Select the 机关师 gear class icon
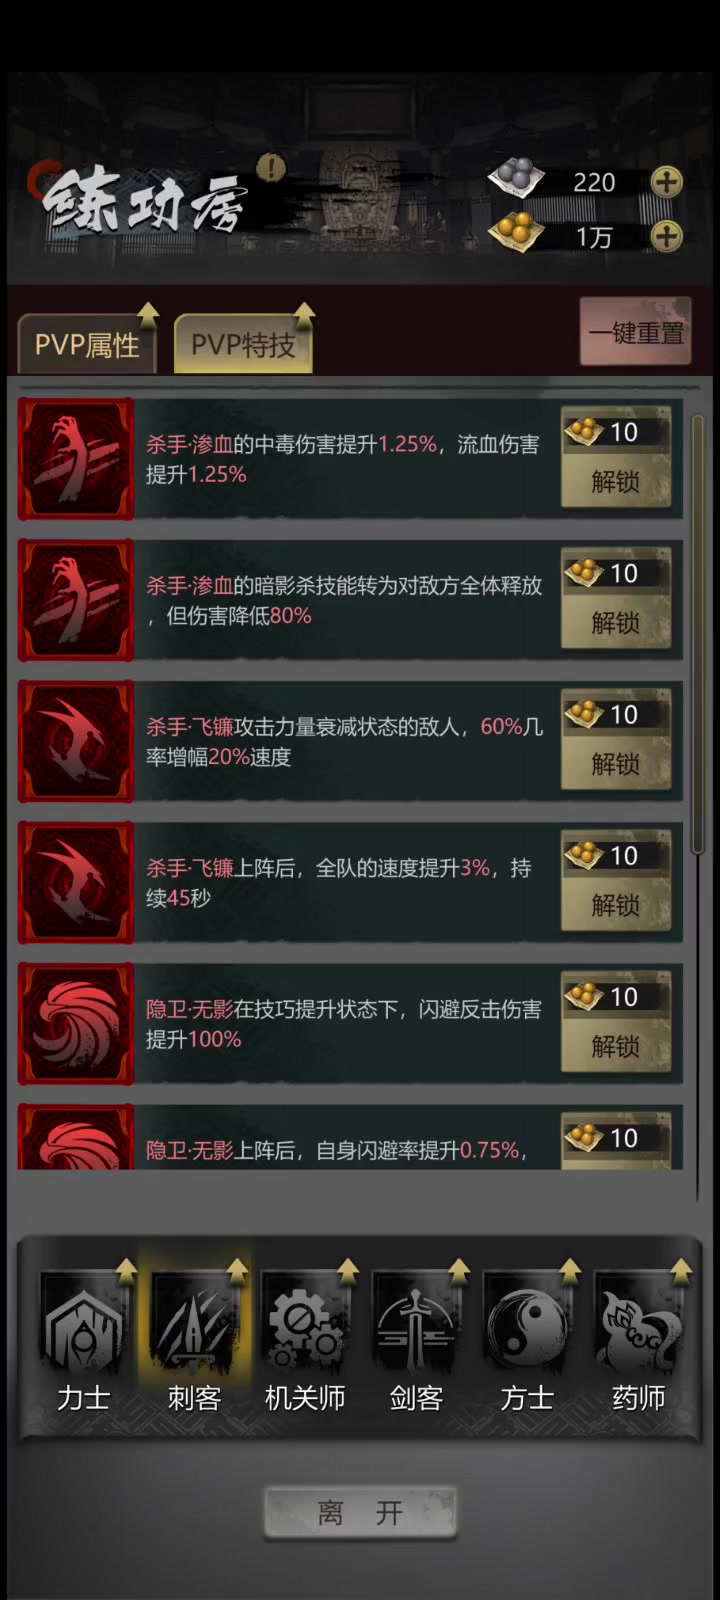This screenshot has width=720, height=1600. point(305,1338)
